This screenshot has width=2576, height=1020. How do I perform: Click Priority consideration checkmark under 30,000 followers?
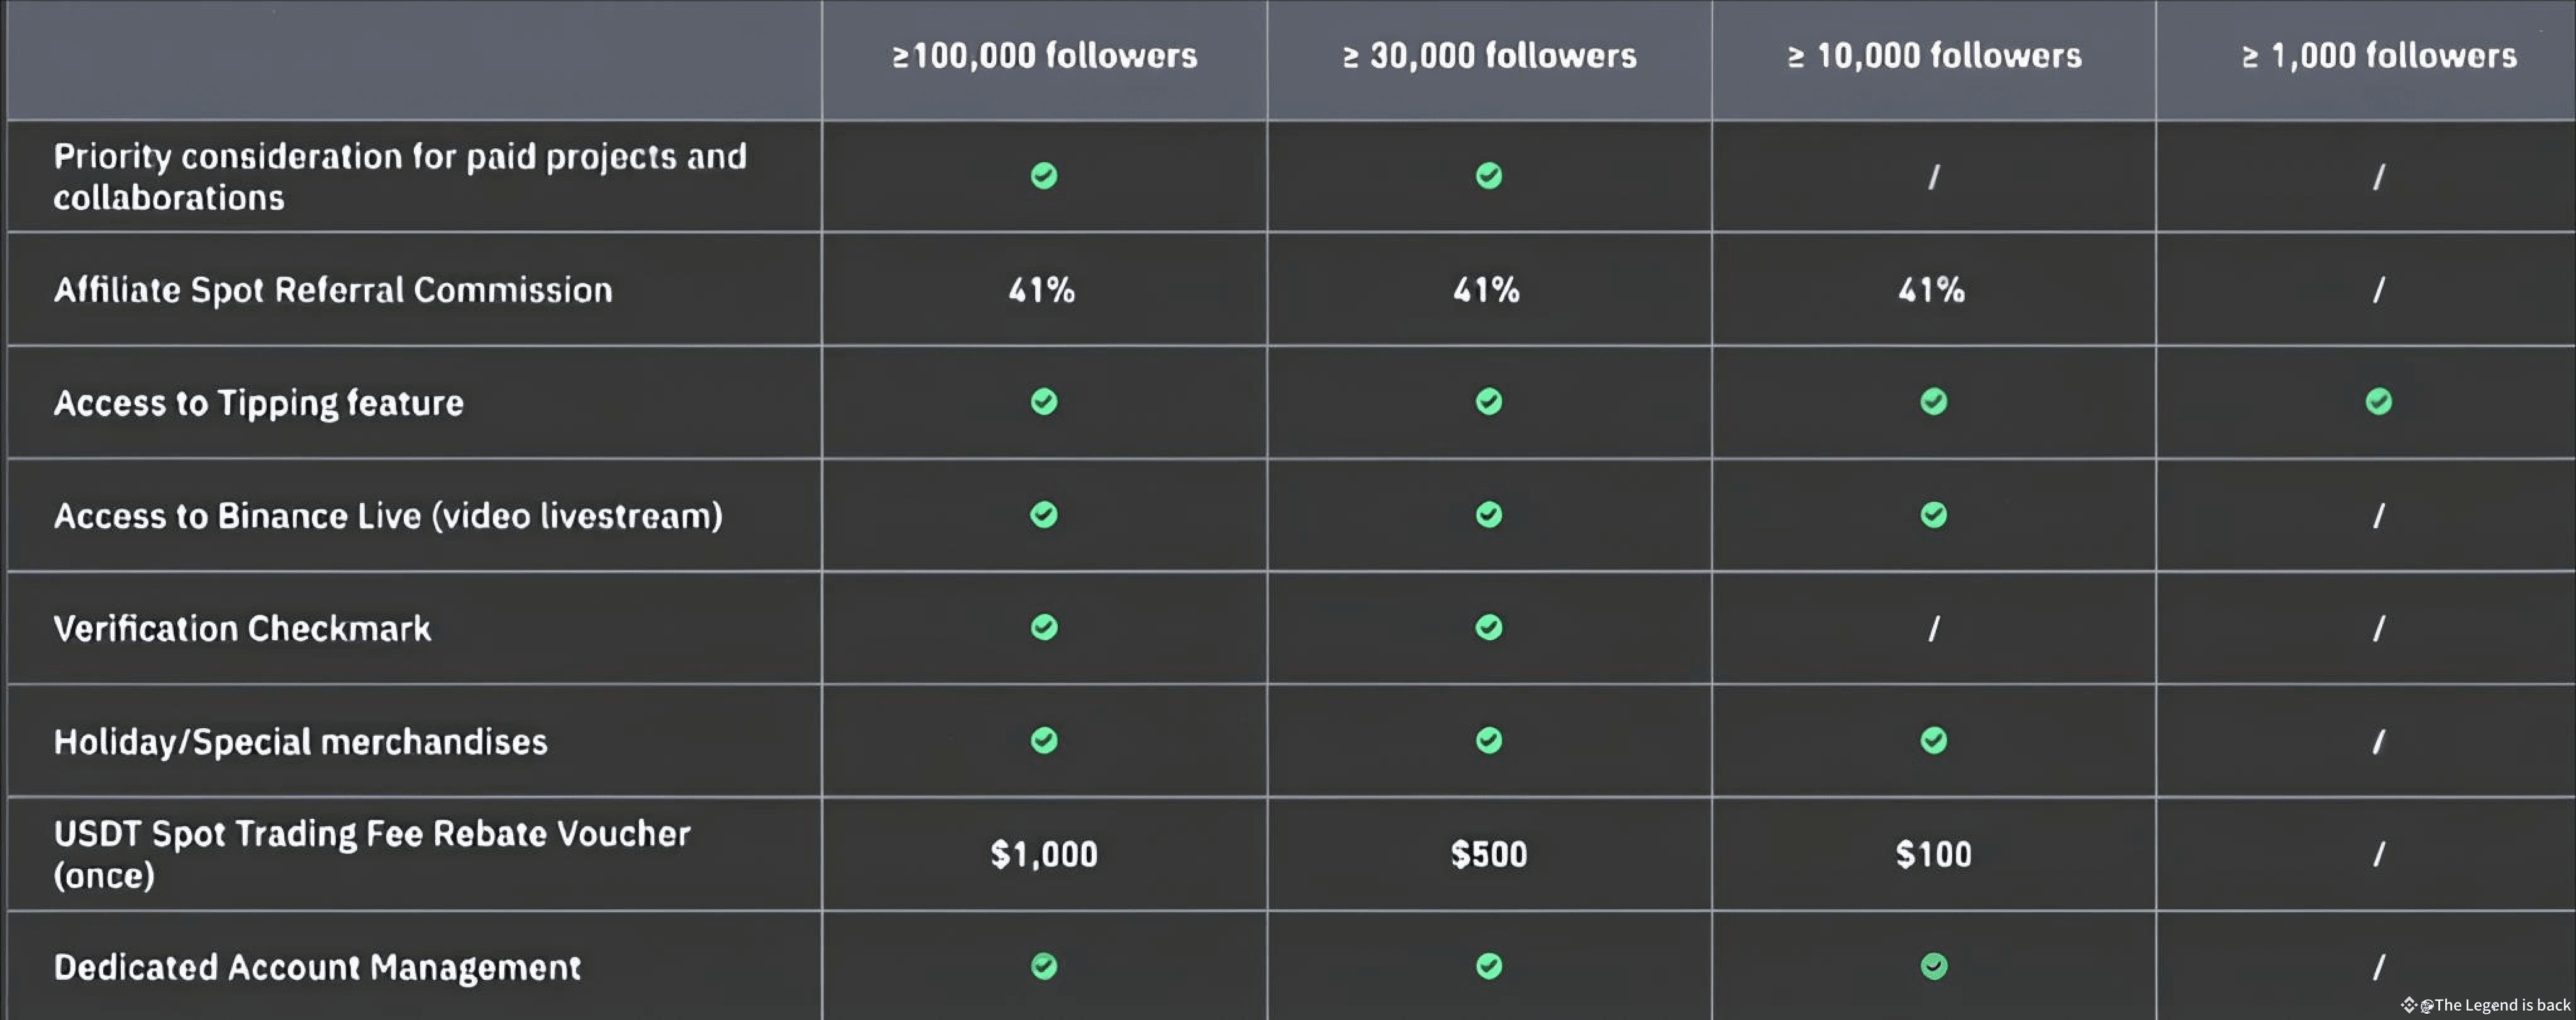tap(1488, 175)
